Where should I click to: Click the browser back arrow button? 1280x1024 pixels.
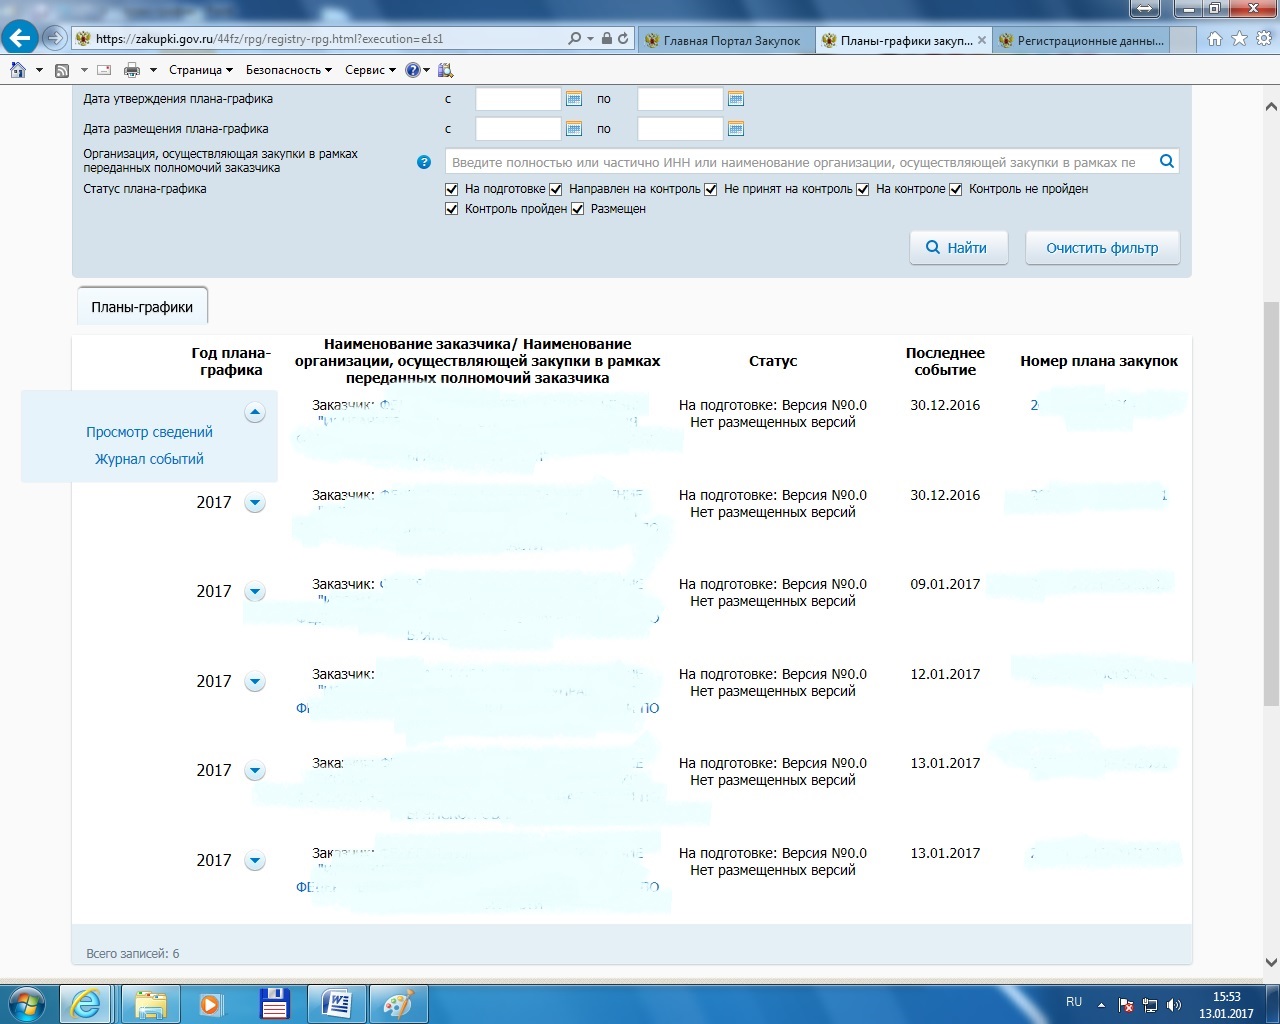tap(20, 38)
